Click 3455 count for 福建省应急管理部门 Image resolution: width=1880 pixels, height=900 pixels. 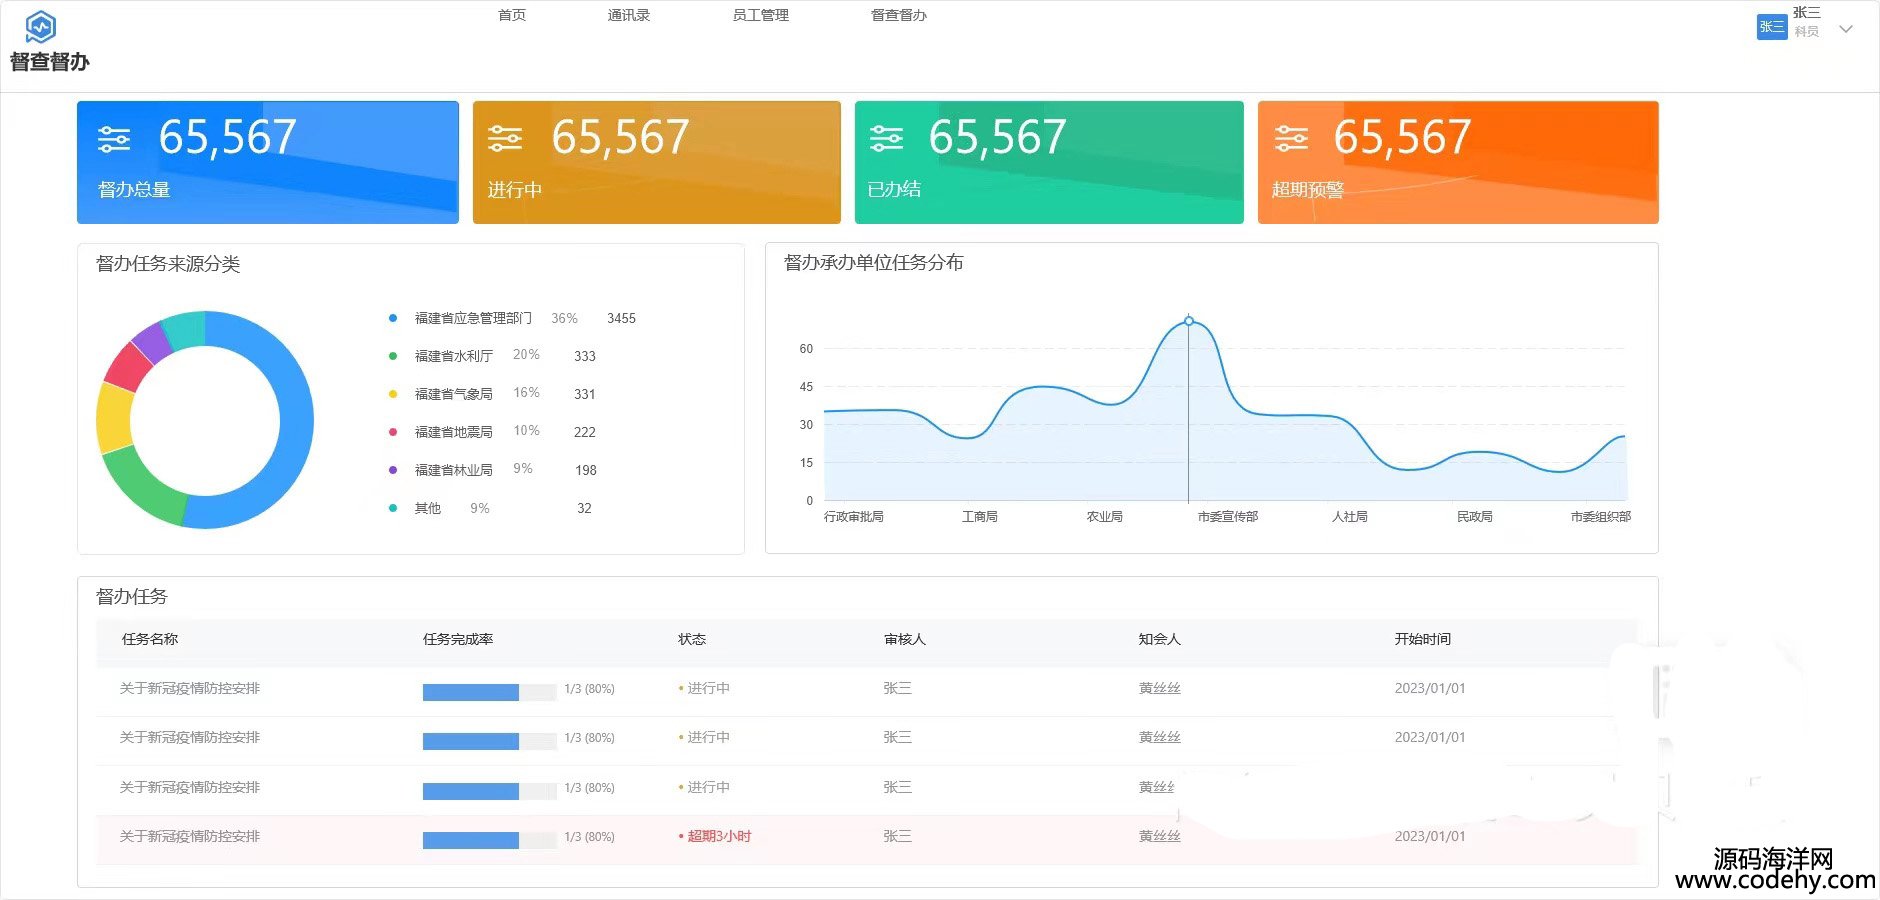621,318
